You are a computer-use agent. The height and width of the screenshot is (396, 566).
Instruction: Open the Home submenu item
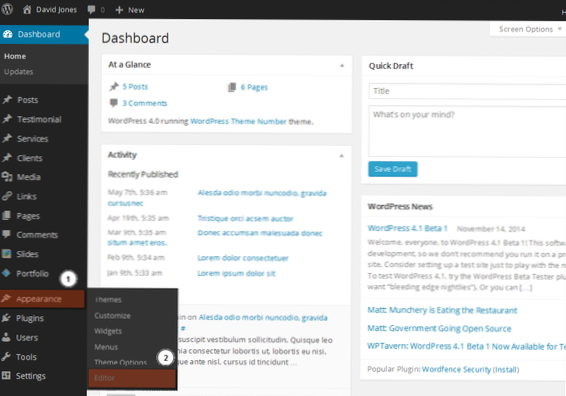click(15, 56)
